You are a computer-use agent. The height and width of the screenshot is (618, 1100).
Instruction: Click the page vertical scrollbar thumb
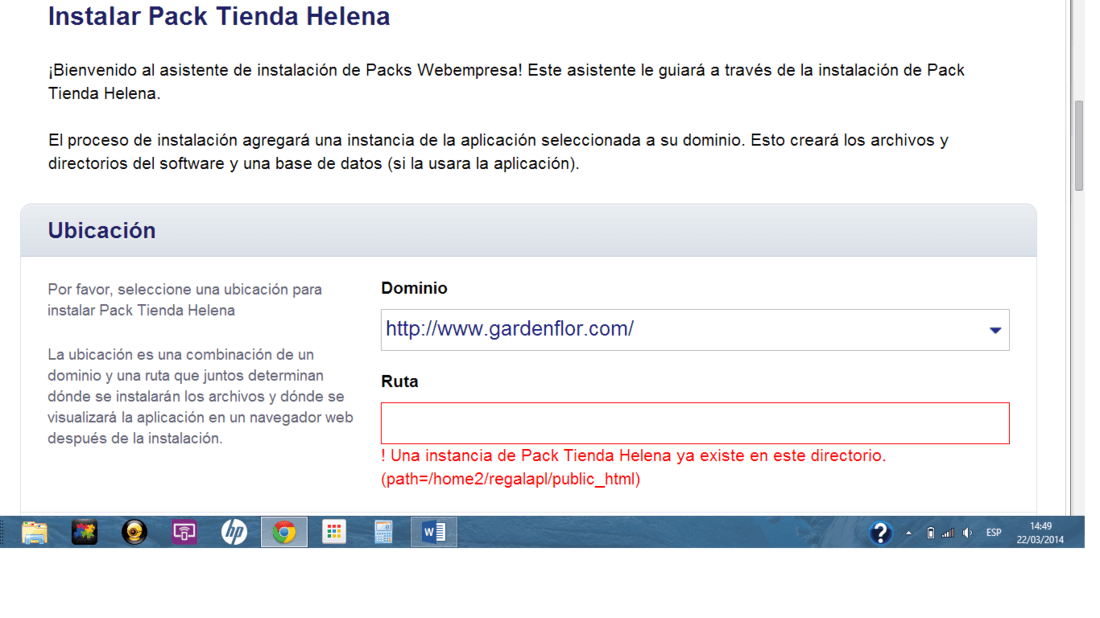pos(1078,146)
